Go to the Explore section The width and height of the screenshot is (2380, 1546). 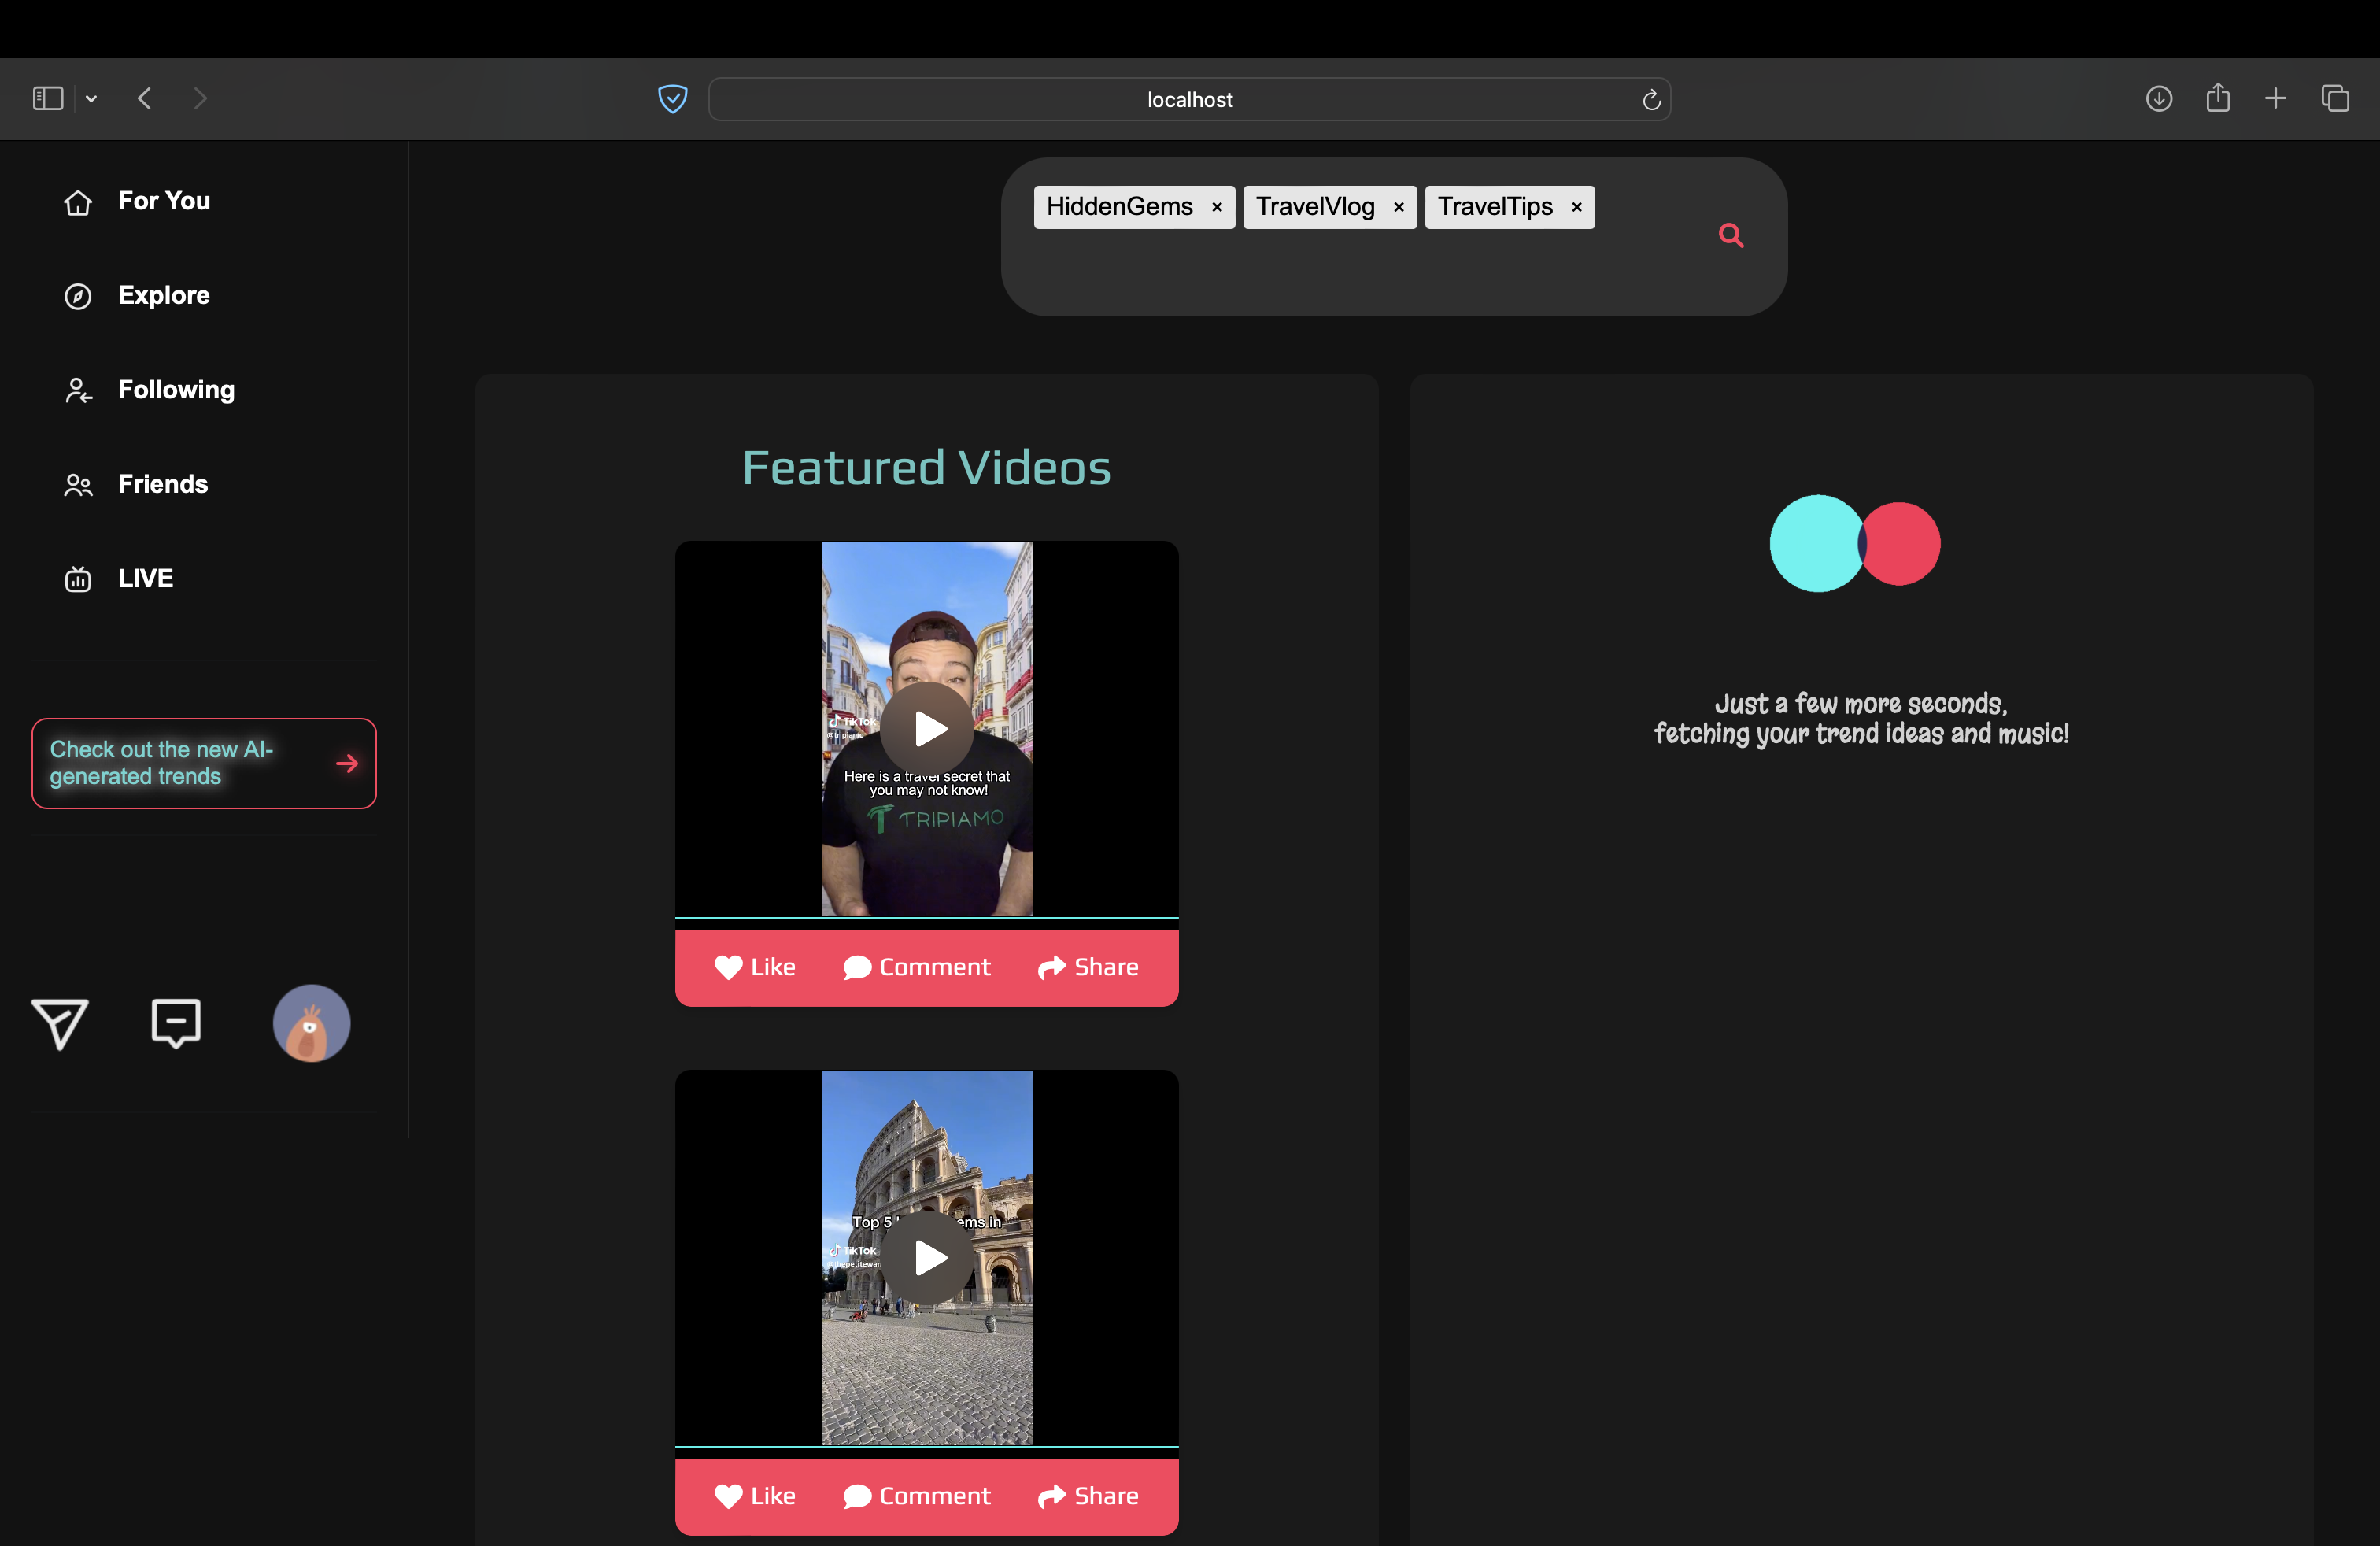[163, 295]
